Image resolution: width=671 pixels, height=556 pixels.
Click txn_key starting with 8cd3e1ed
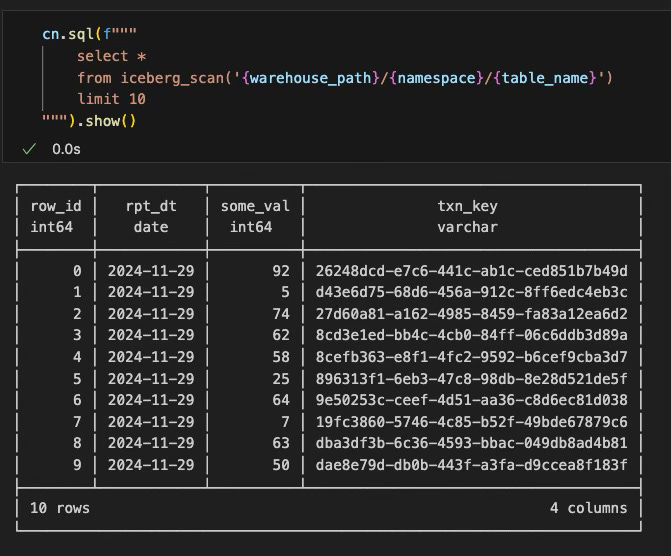472,335
